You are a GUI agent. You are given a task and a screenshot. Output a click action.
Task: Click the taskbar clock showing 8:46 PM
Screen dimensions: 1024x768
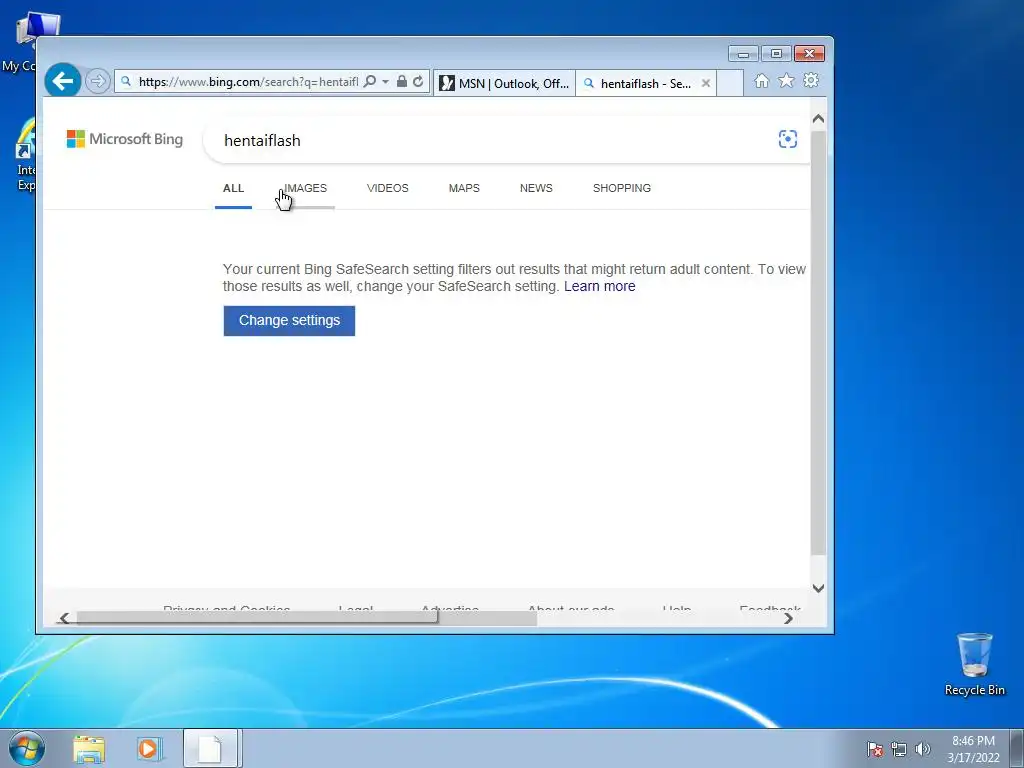(973, 749)
